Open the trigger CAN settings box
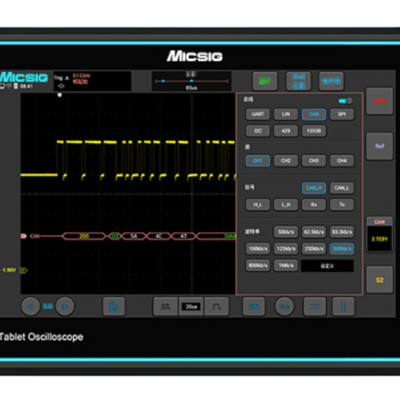Viewport: 400px width, 400px height. (92, 81)
